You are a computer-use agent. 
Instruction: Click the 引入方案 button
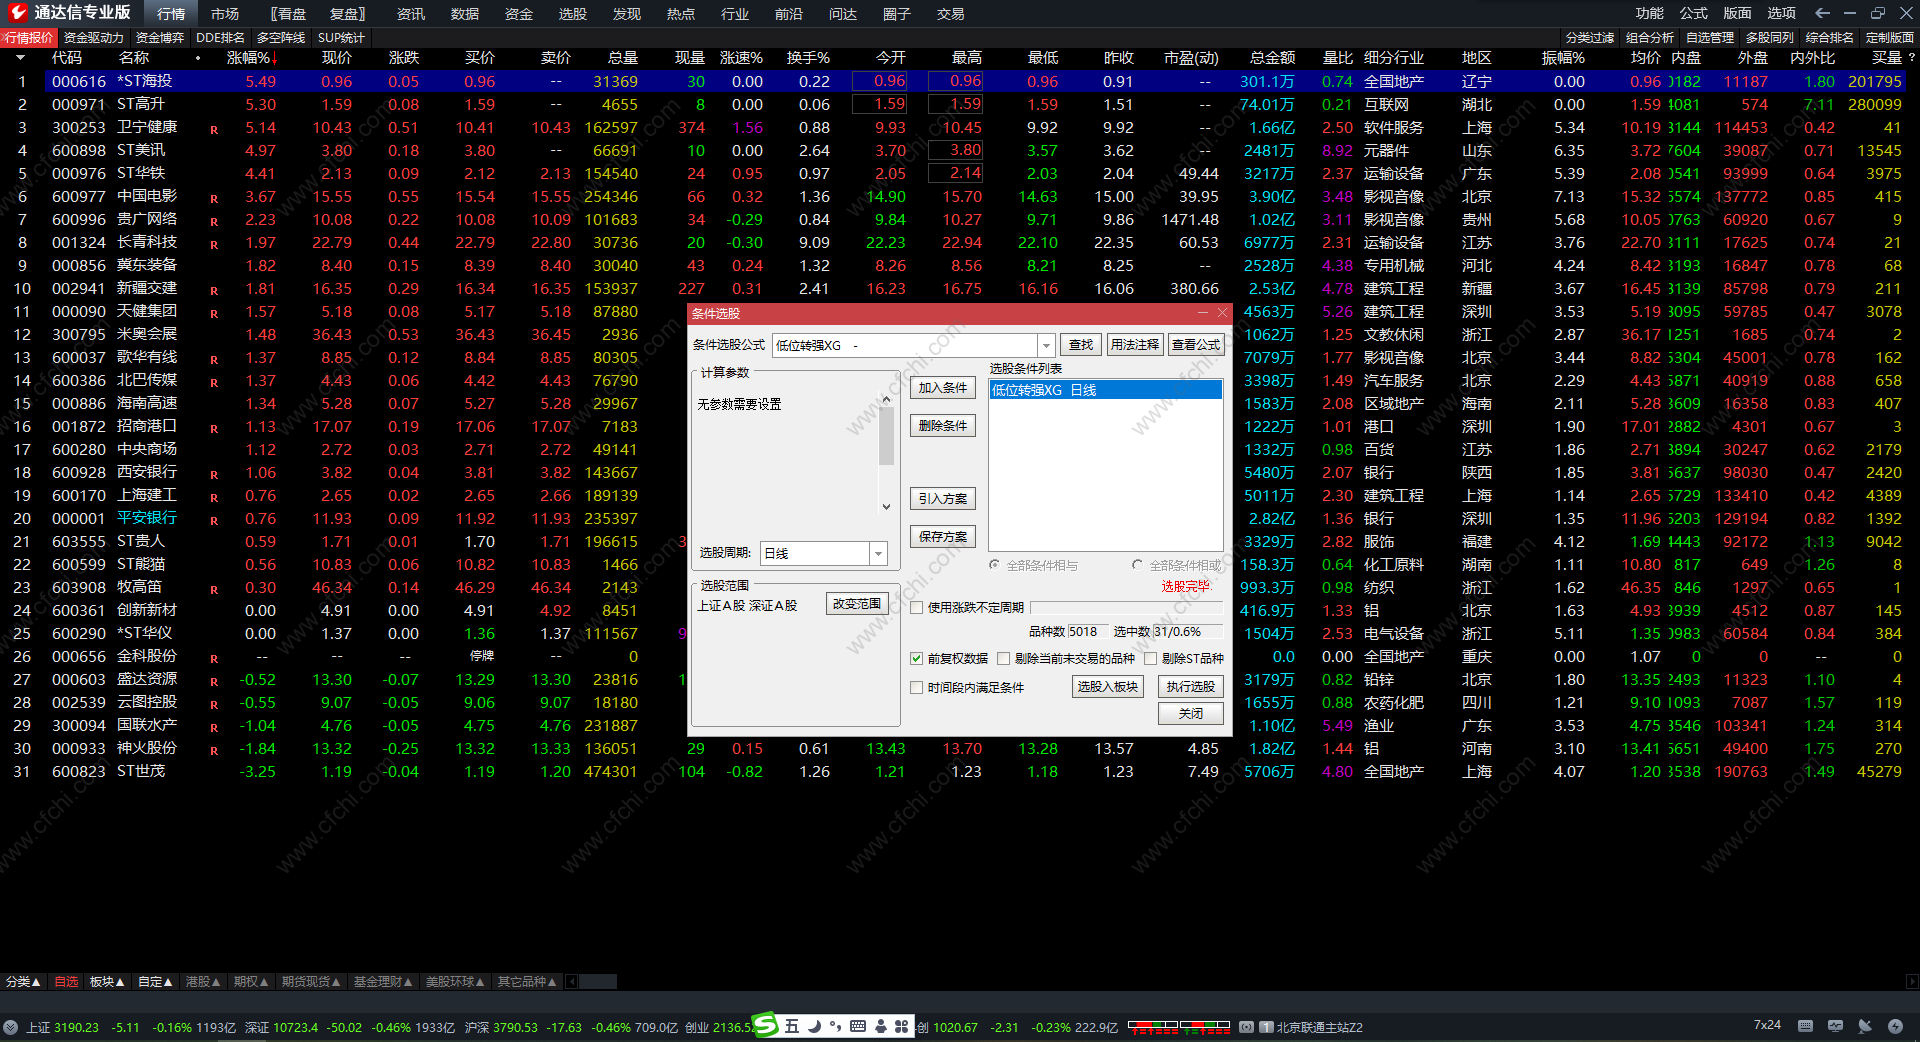(943, 499)
